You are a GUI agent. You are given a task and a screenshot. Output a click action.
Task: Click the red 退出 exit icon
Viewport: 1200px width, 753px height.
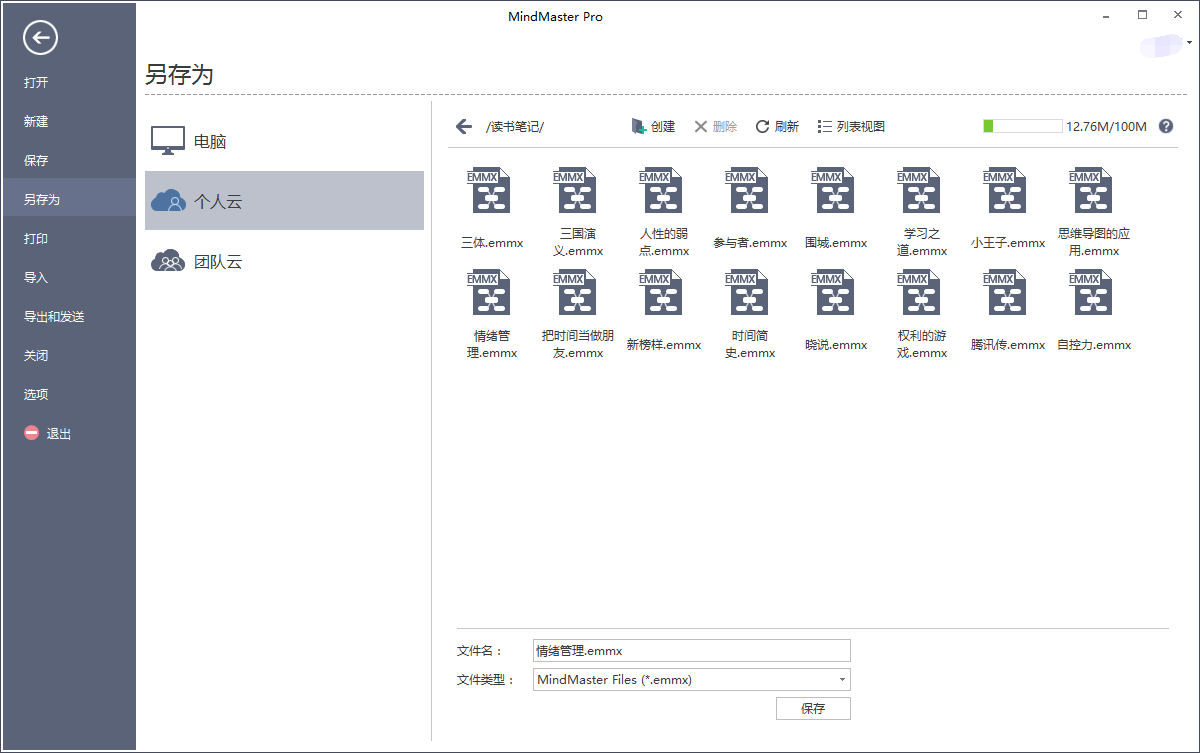[32, 434]
